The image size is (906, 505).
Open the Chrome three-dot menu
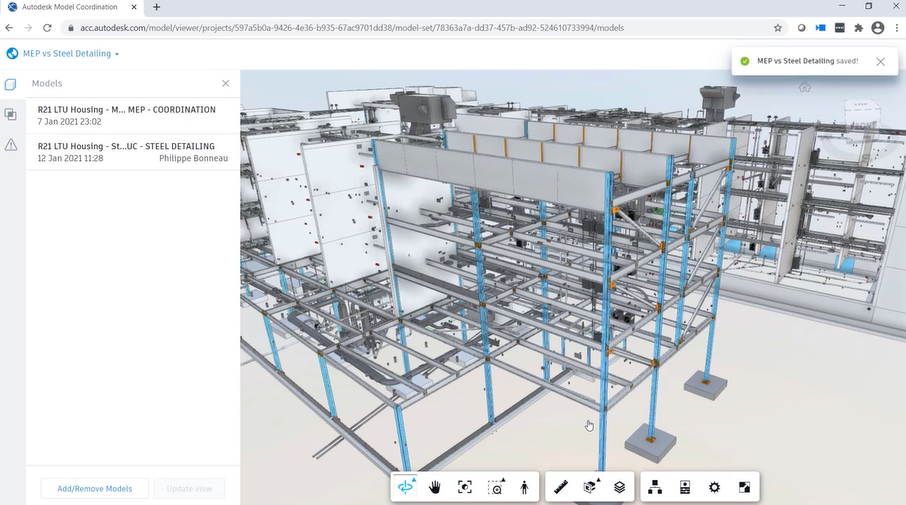point(897,28)
